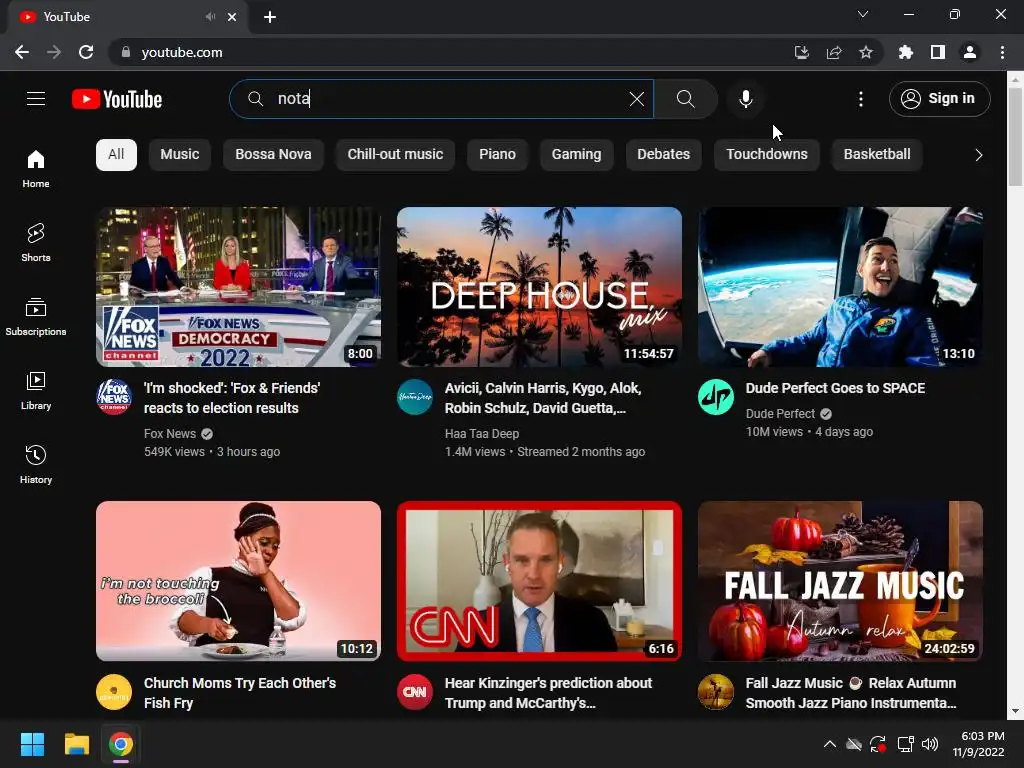Install app icon in address bar
Viewport: 1024px width, 768px height.
click(x=801, y=52)
